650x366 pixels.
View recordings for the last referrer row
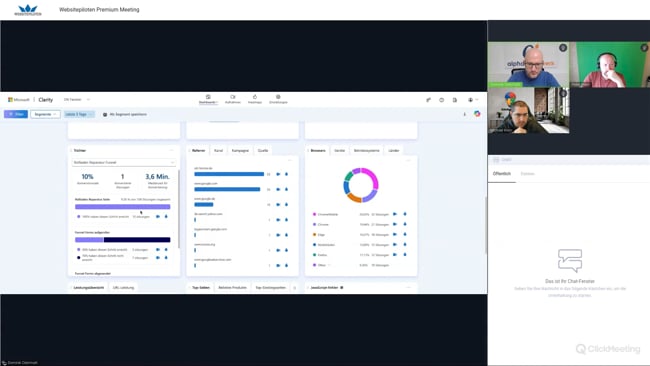coord(278,265)
